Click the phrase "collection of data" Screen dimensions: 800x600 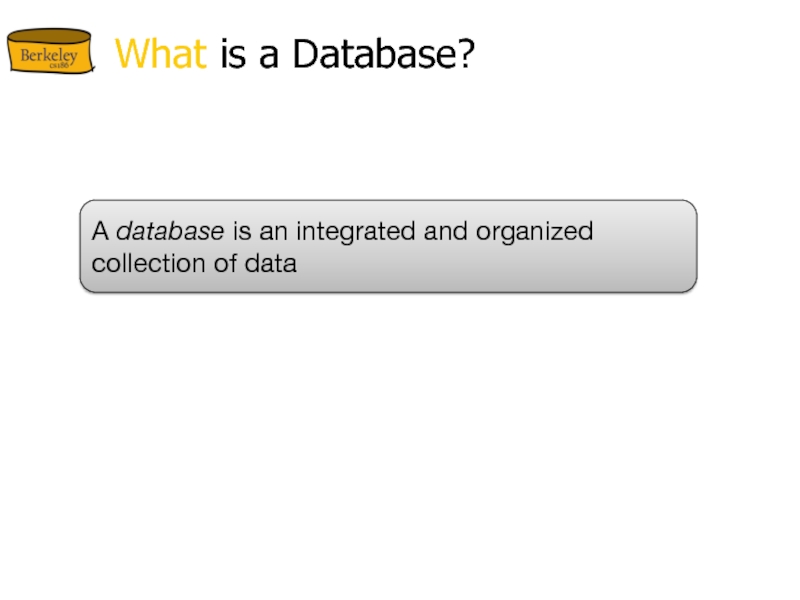click(x=194, y=264)
